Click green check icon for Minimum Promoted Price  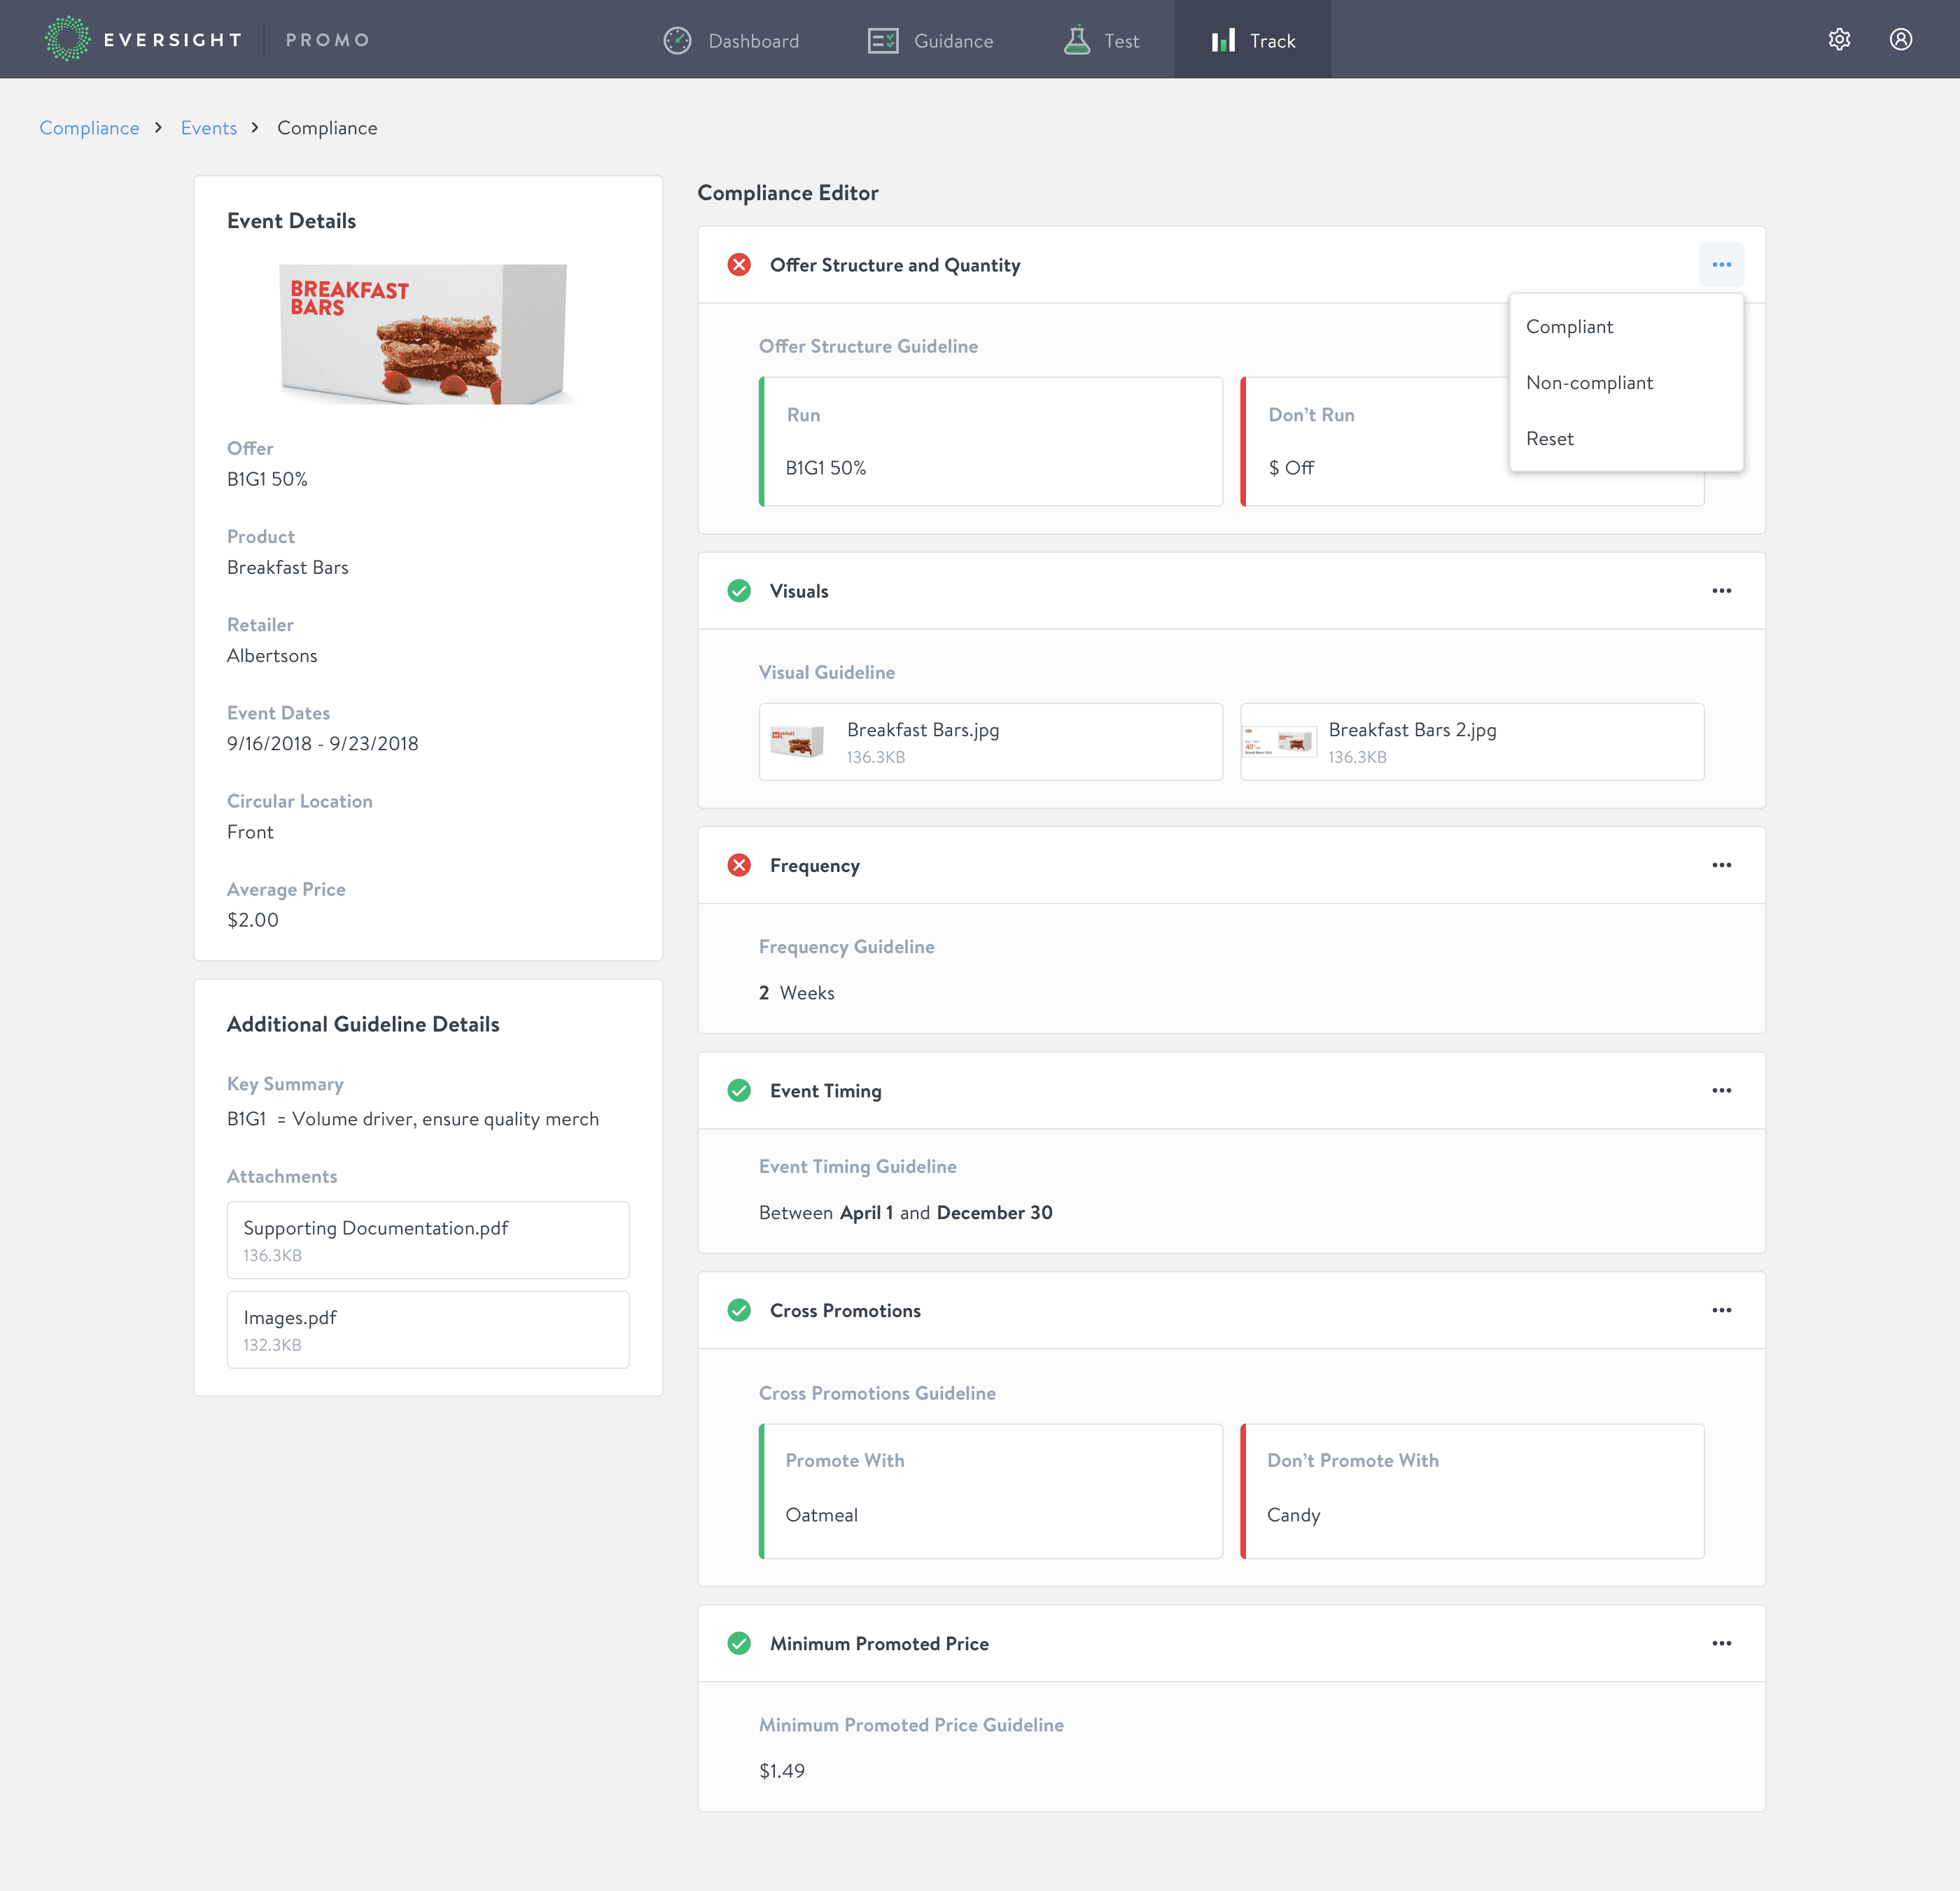(x=739, y=1642)
